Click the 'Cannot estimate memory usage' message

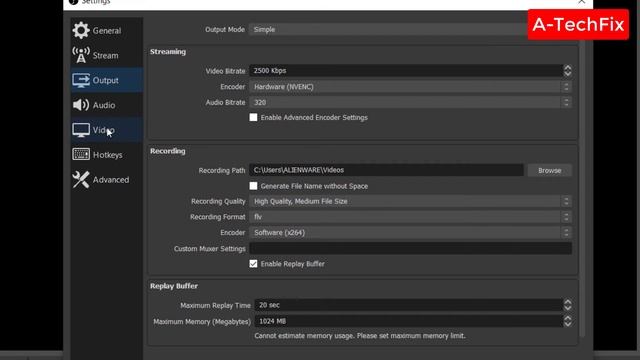[x=360, y=336]
